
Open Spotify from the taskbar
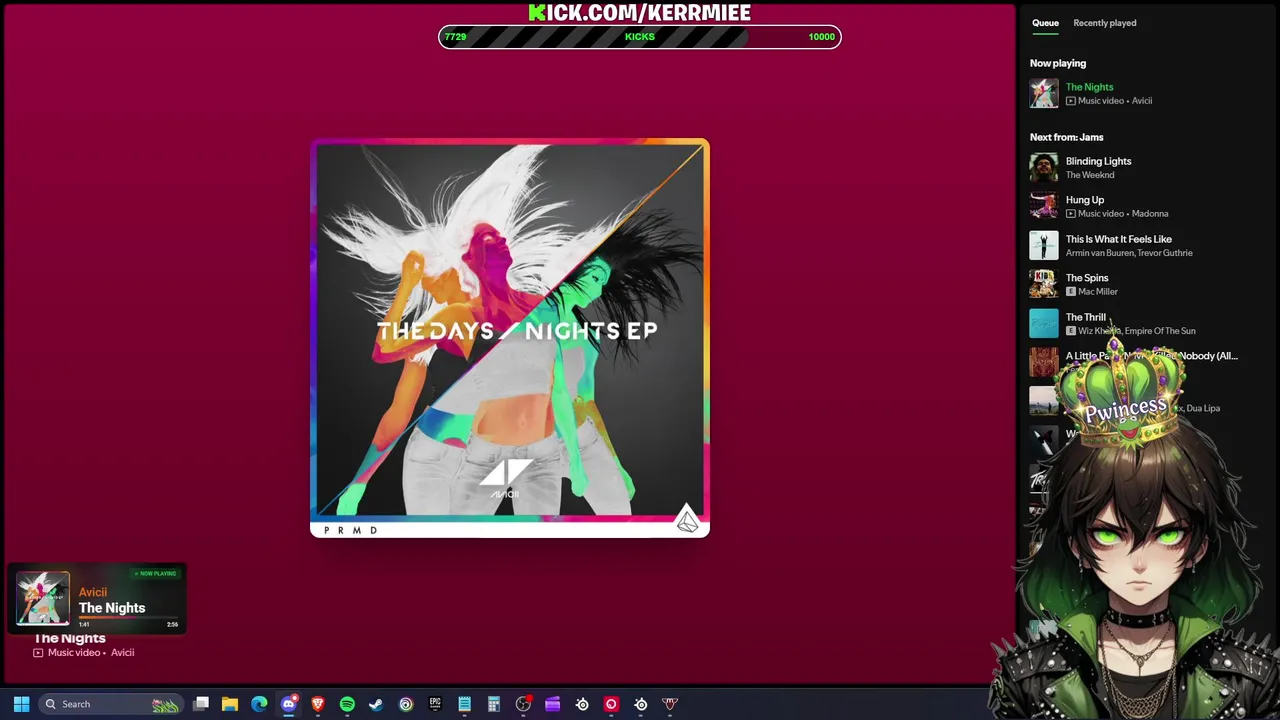click(347, 704)
